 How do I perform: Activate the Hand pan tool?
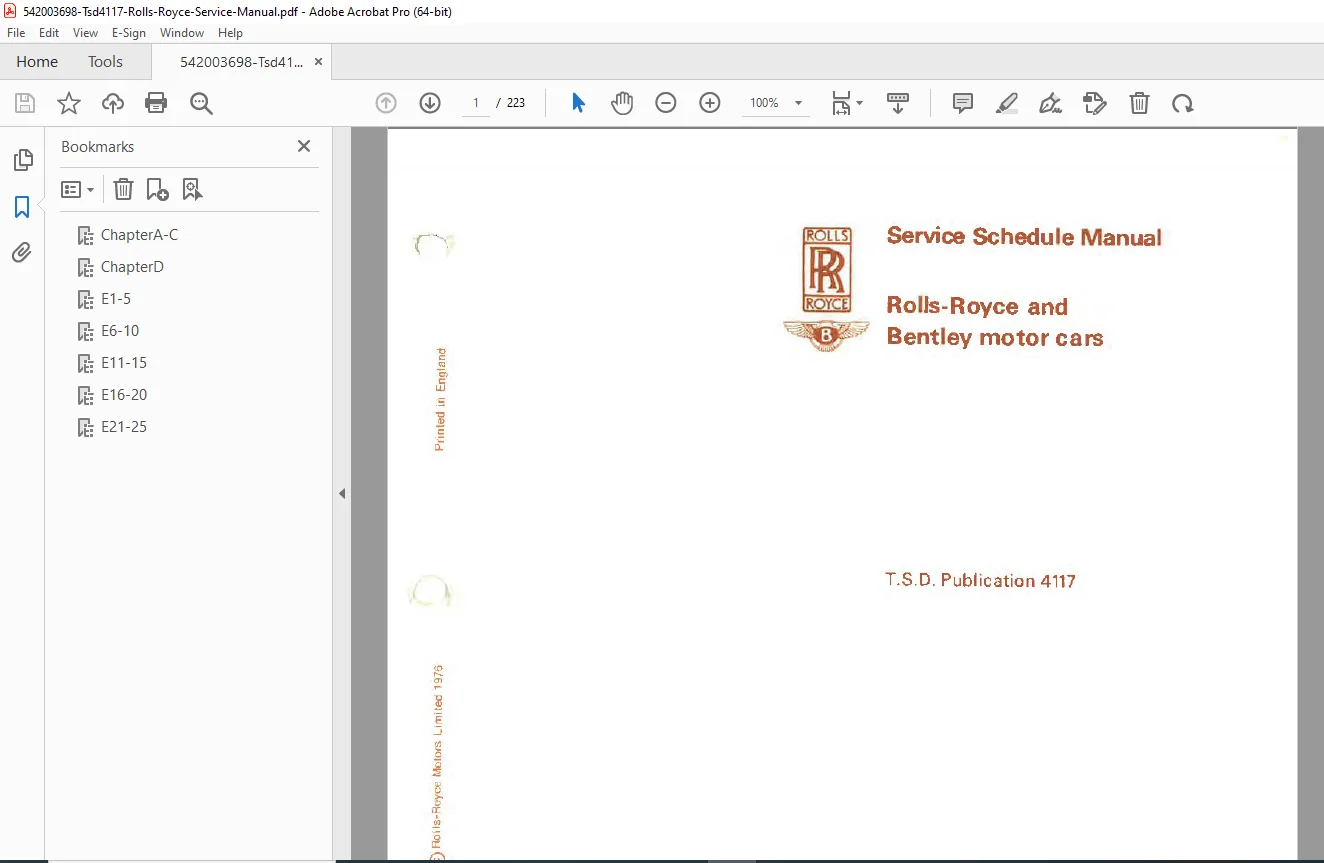[x=622, y=103]
